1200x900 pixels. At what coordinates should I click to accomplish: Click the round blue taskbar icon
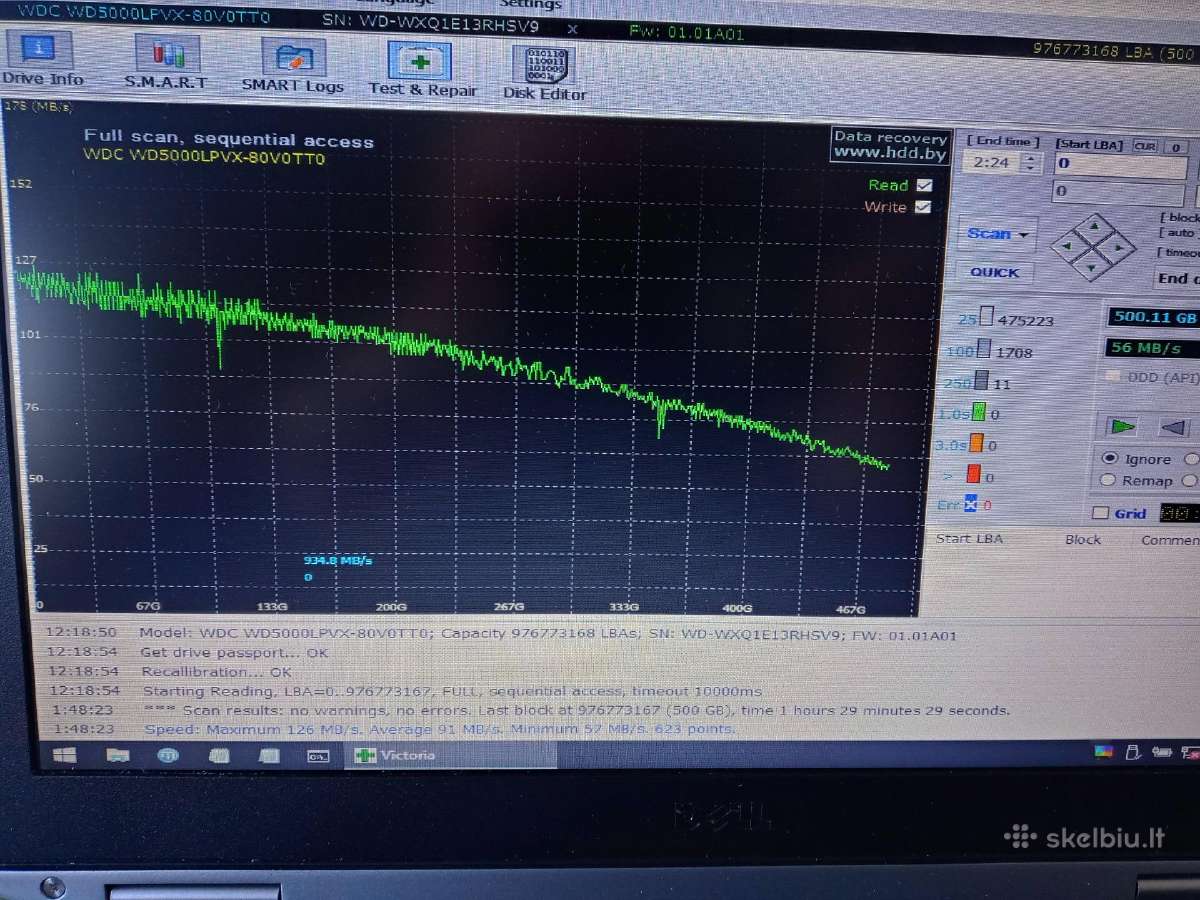pyautogui.click(x=168, y=756)
